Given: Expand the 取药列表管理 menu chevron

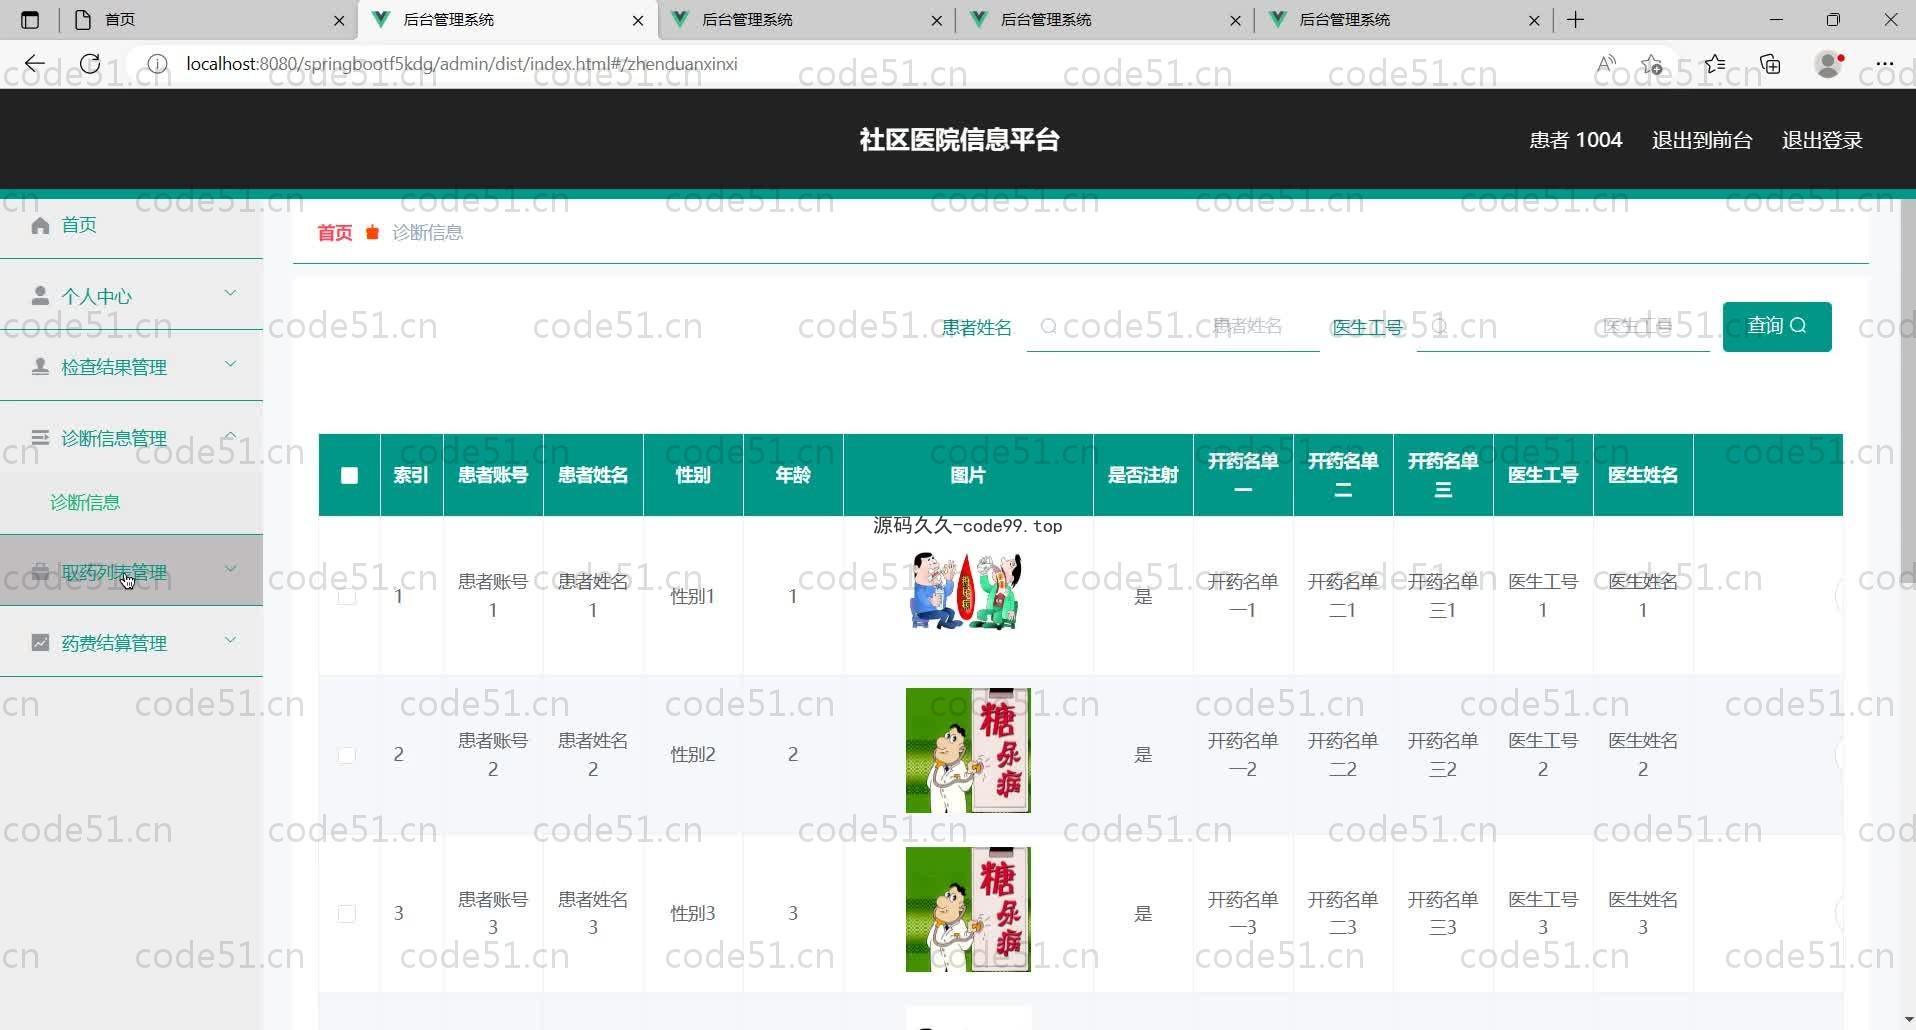Looking at the screenshot, I should coord(231,570).
